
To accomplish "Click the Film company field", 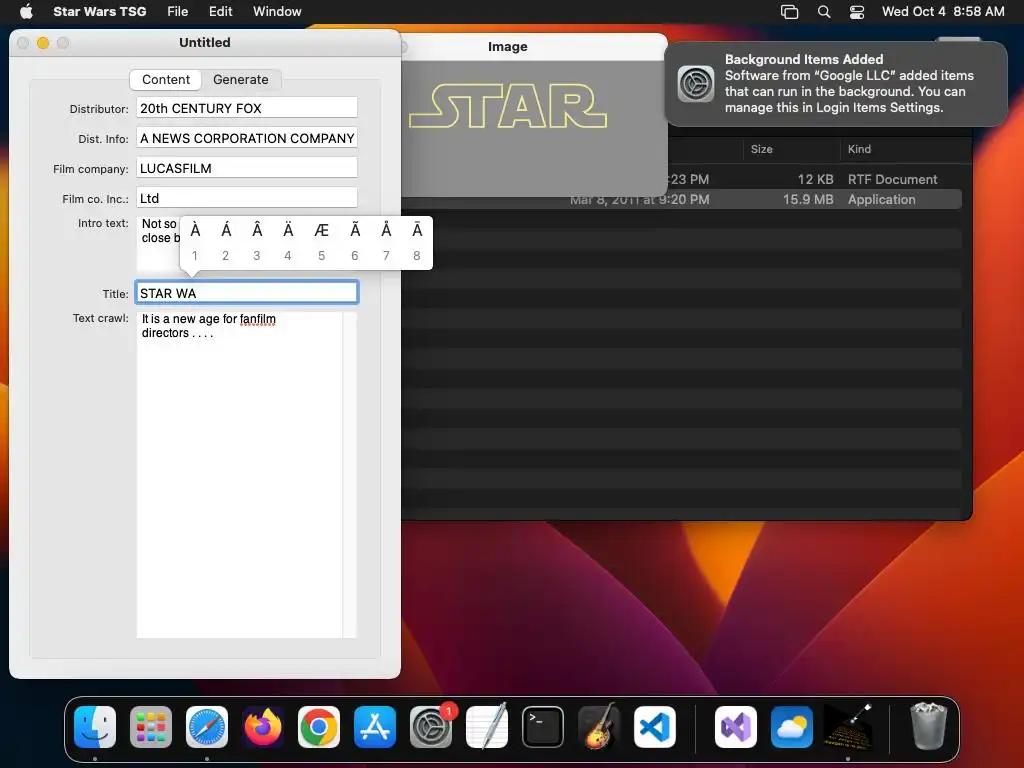I will click(x=247, y=168).
